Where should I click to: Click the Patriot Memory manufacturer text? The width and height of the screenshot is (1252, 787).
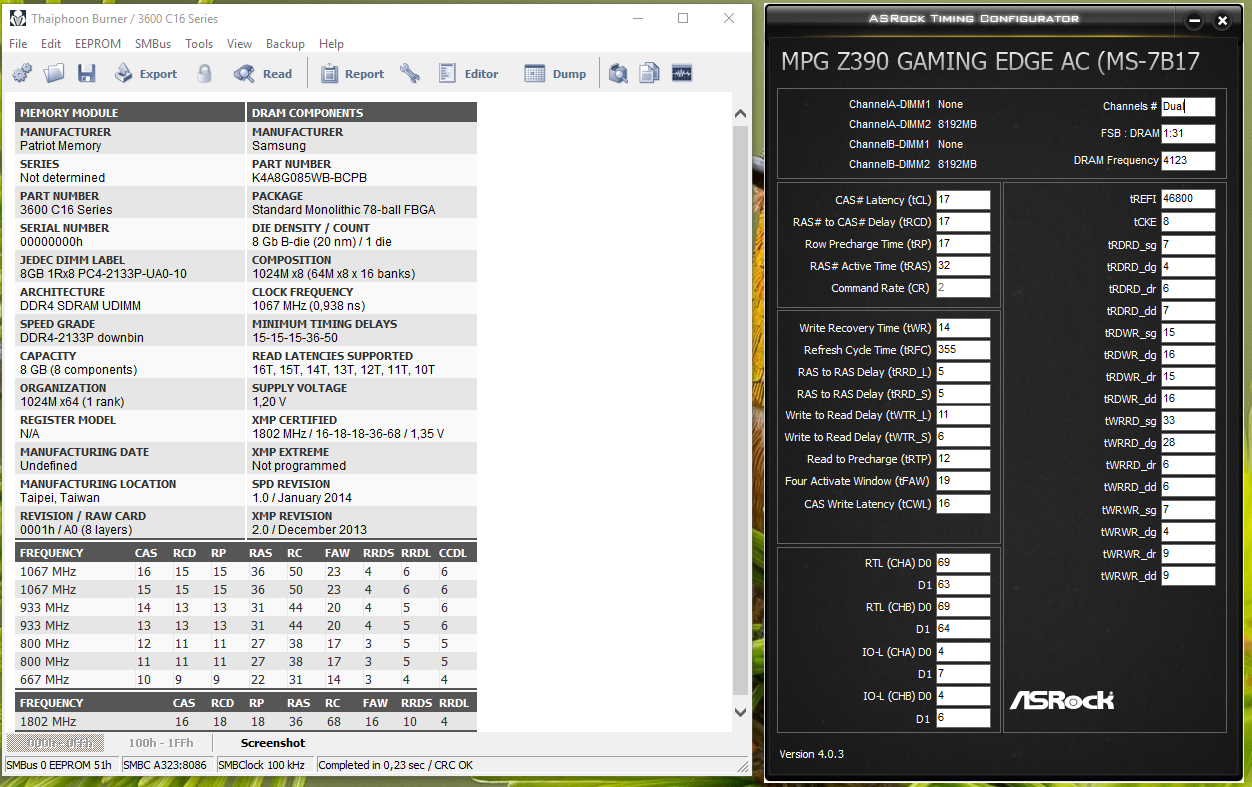pos(61,146)
